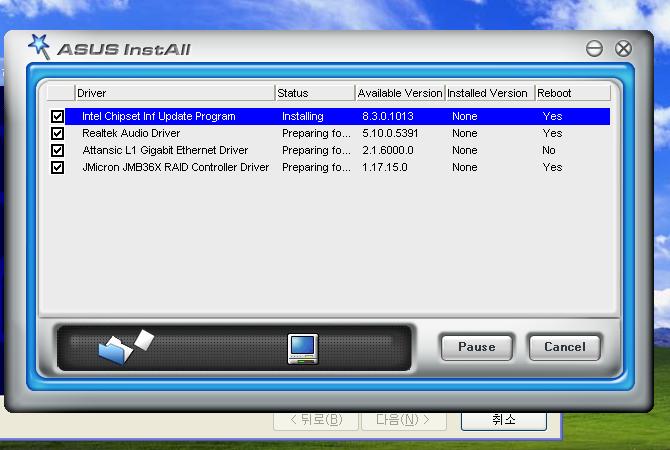Click None installed version for Realtek Audio Driver
Screen dimensions: 670x450
pyautogui.click(x=464, y=133)
